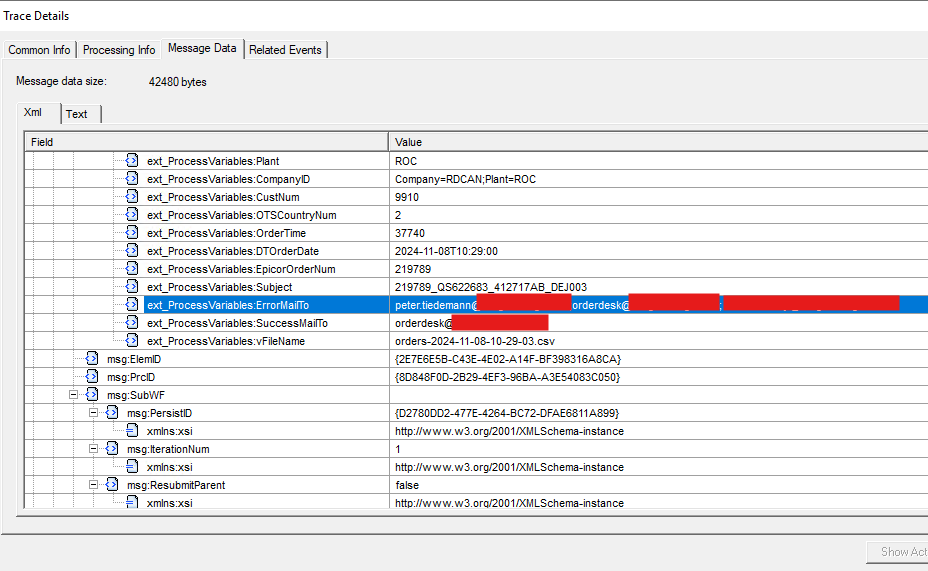
Task: Collapse the msg:PersistID tree node
Action: [x=94, y=412]
